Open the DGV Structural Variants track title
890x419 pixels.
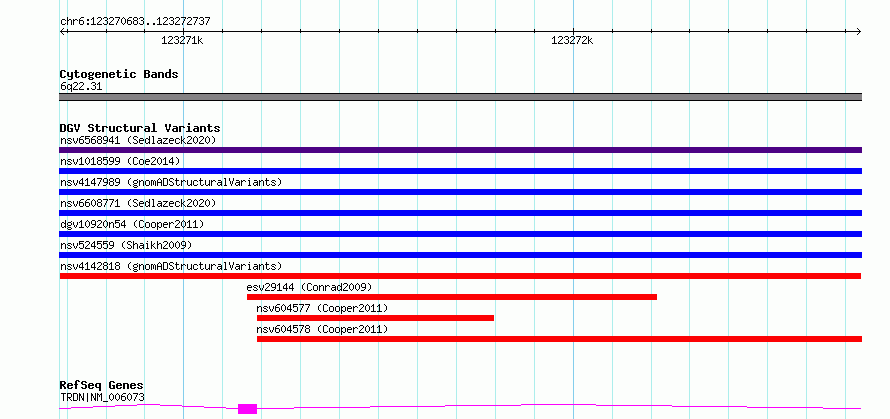tap(140, 128)
